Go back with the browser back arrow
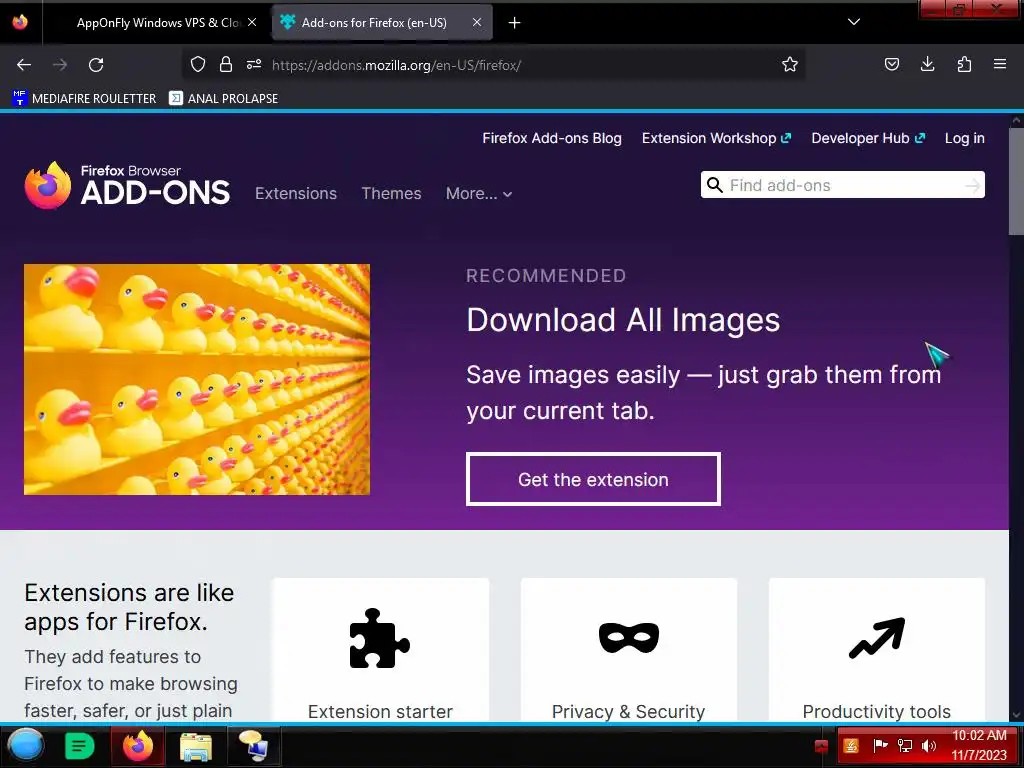1024x768 pixels. point(24,65)
